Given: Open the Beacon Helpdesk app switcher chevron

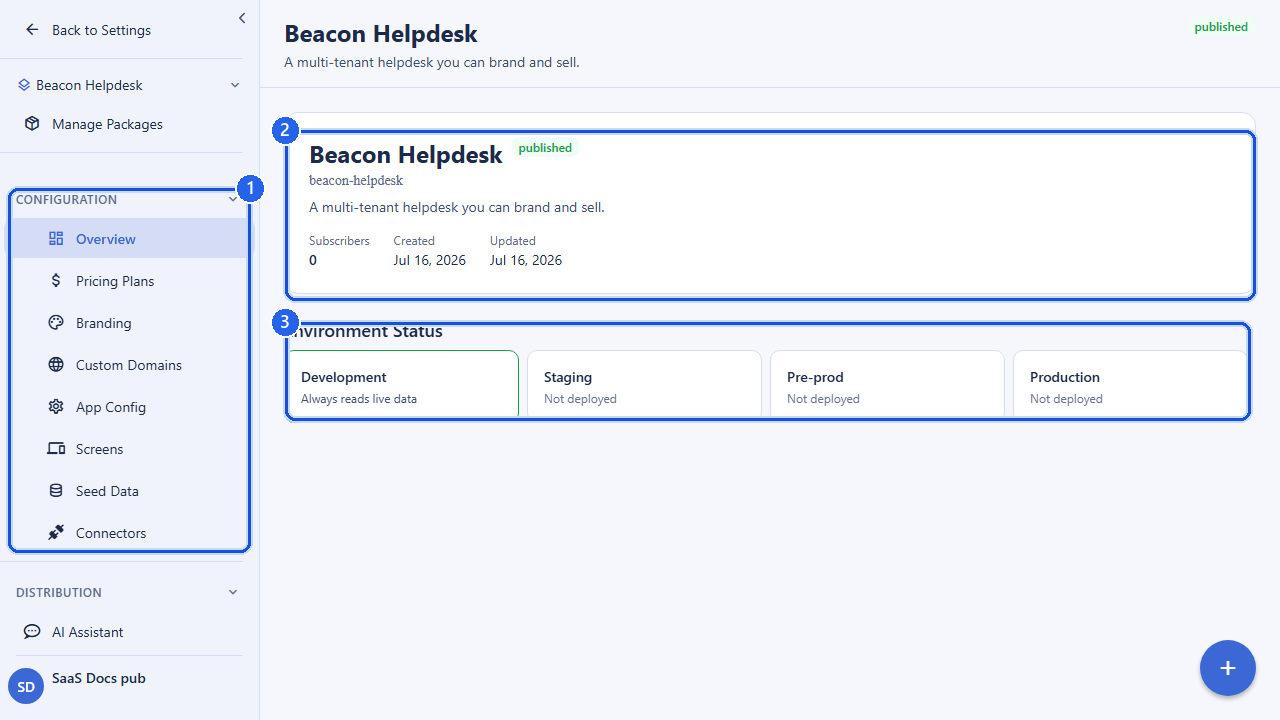Looking at the screenshot, I should [235, 85].
